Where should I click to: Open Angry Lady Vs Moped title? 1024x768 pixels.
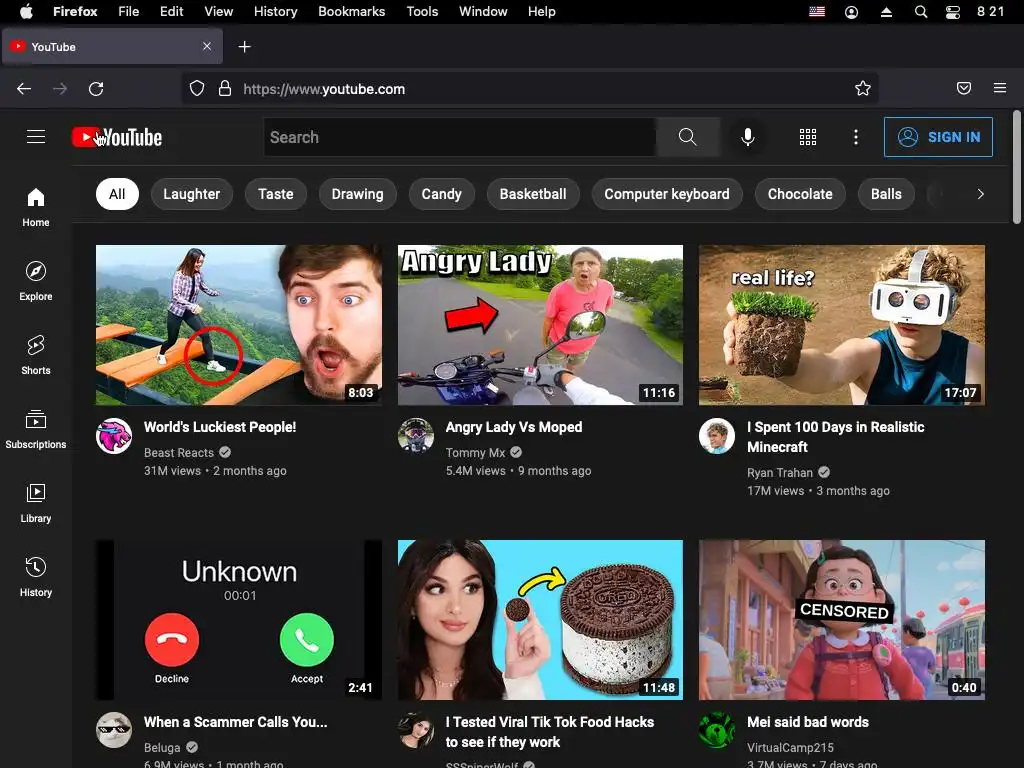514,427
